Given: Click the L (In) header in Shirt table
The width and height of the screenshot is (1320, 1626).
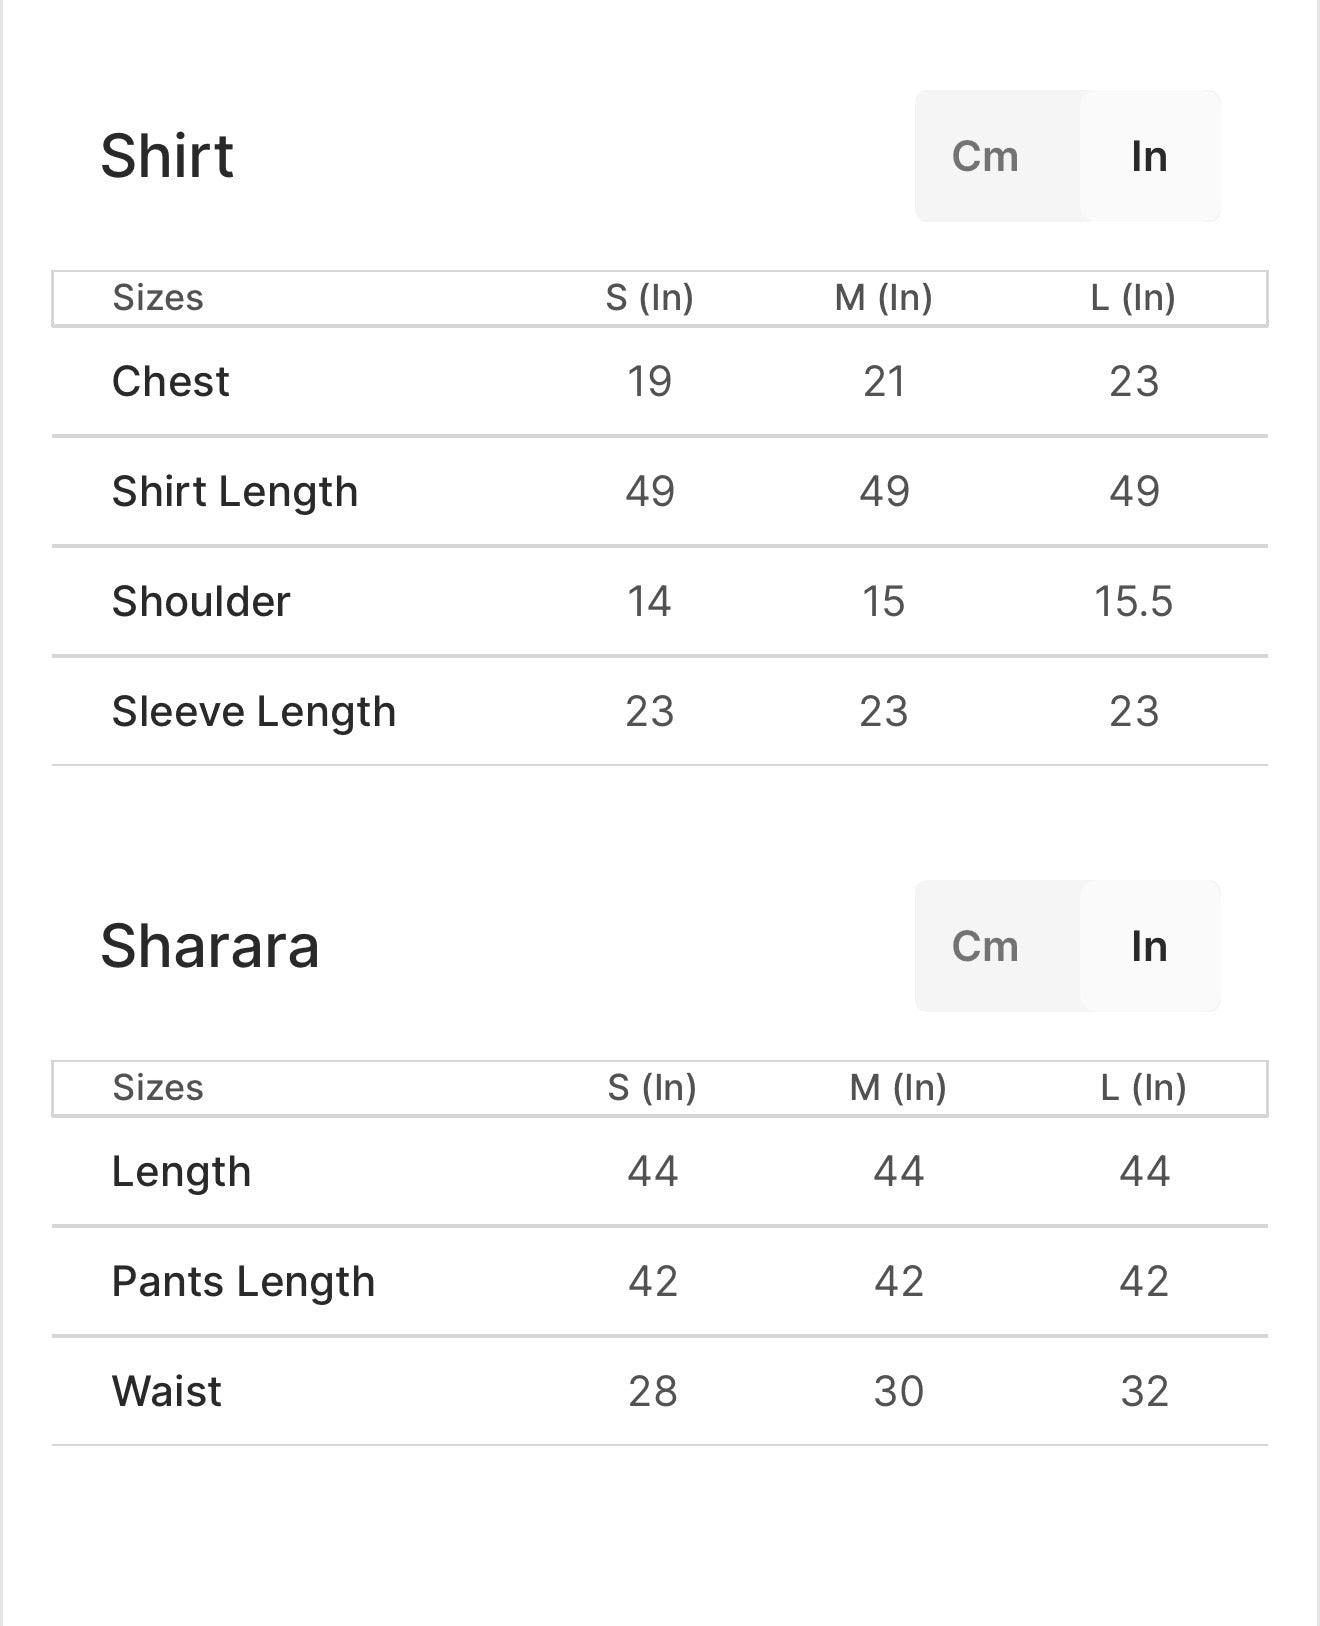Looking at the screenshot, I should [1133, 298].
